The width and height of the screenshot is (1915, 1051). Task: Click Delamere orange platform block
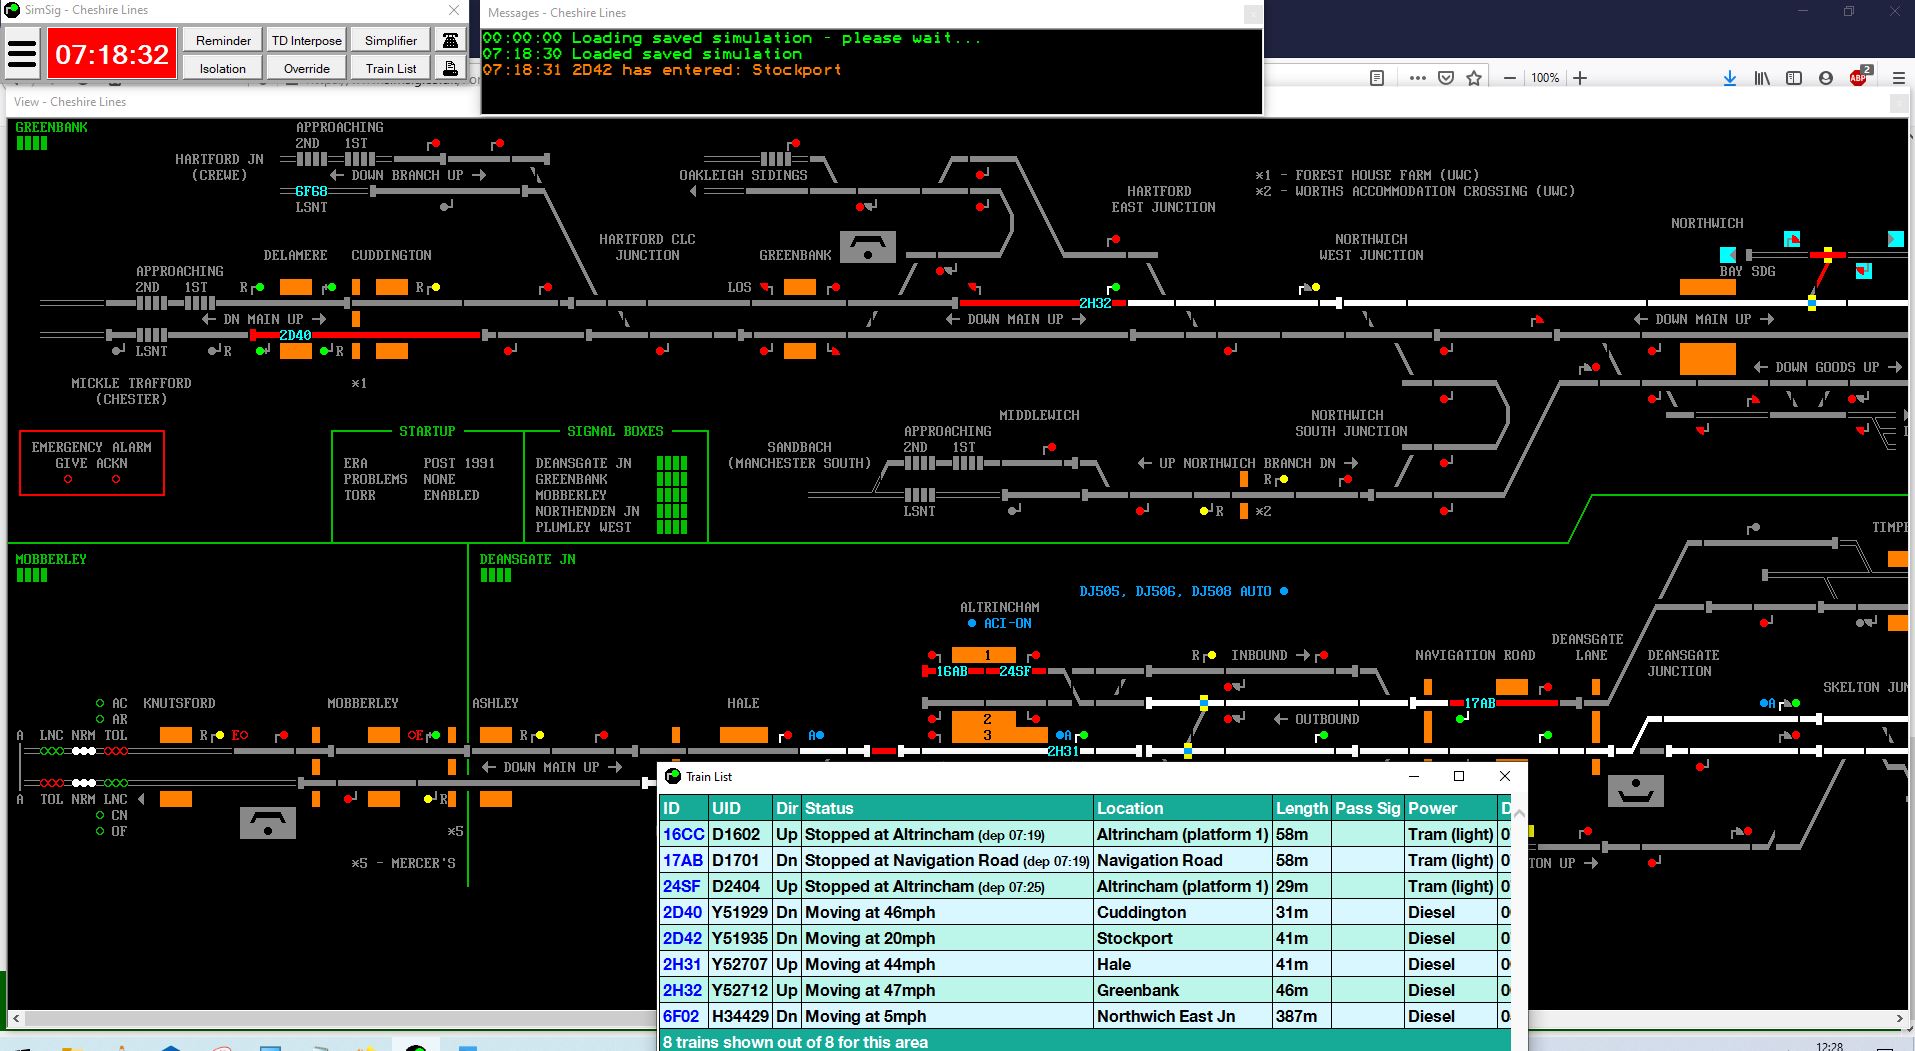(295, 287)
